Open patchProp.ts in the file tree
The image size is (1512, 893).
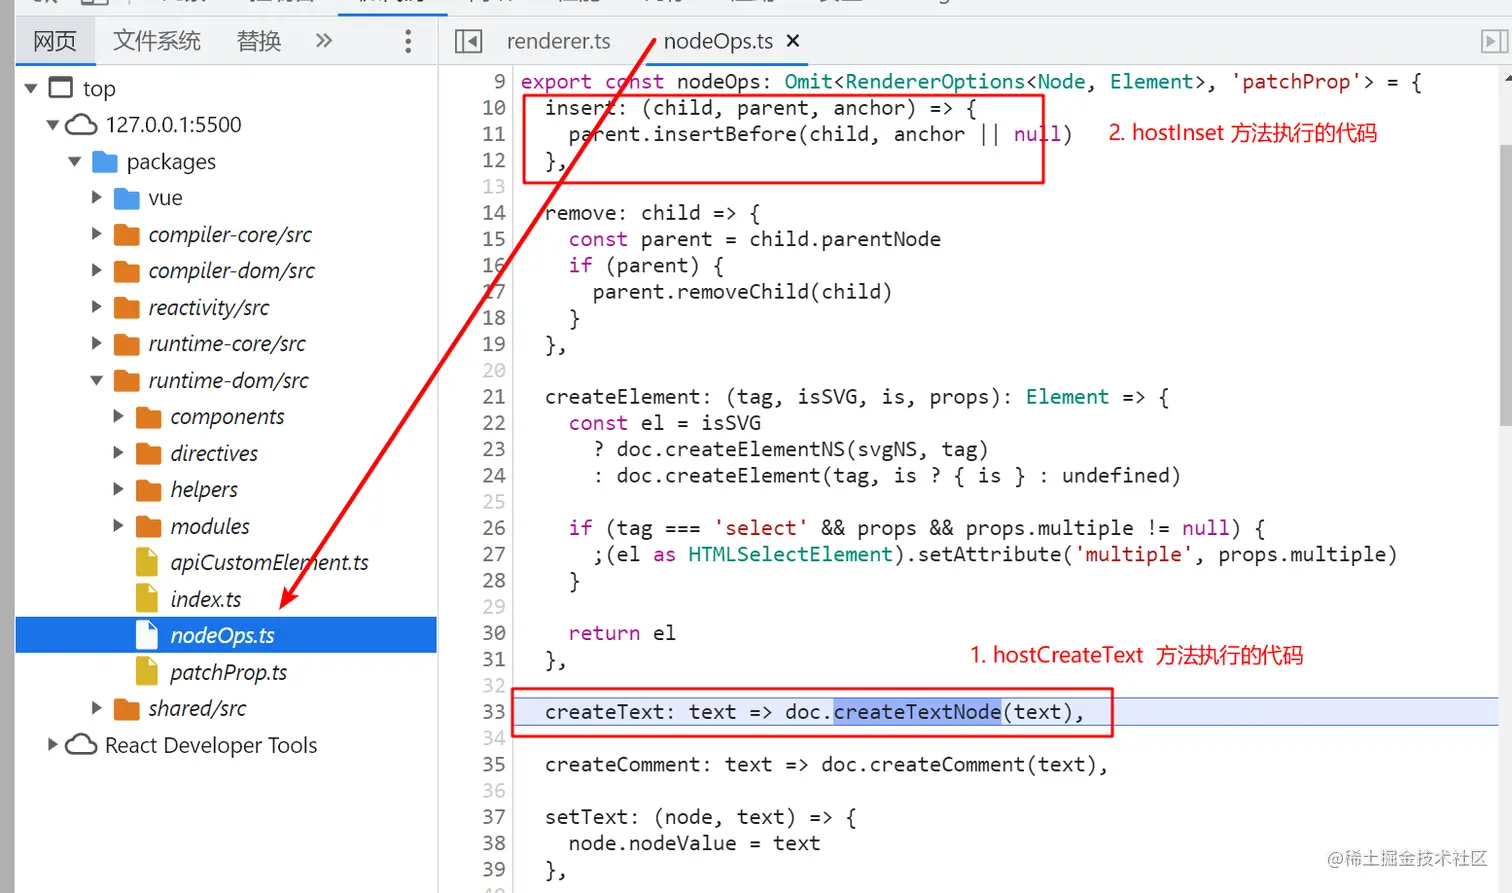pos(228,672)
